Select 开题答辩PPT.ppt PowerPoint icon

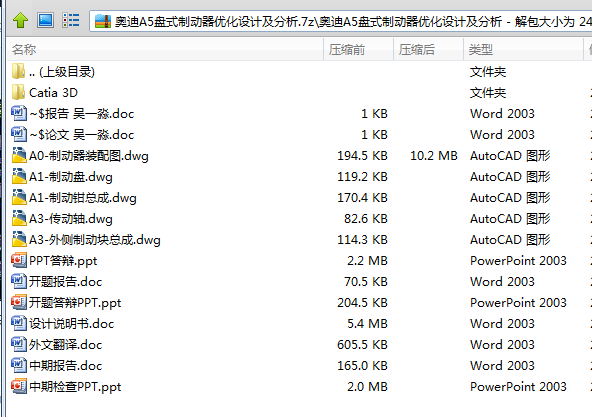point(18,302)
